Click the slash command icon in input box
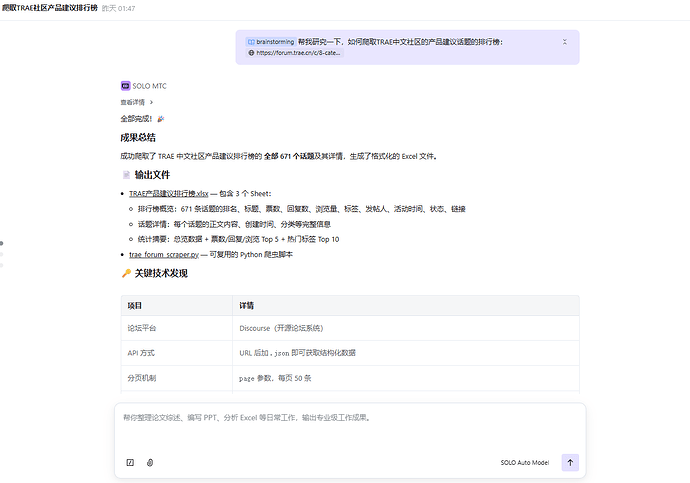This screenshot has width=690, height=483. click(130, 462)
